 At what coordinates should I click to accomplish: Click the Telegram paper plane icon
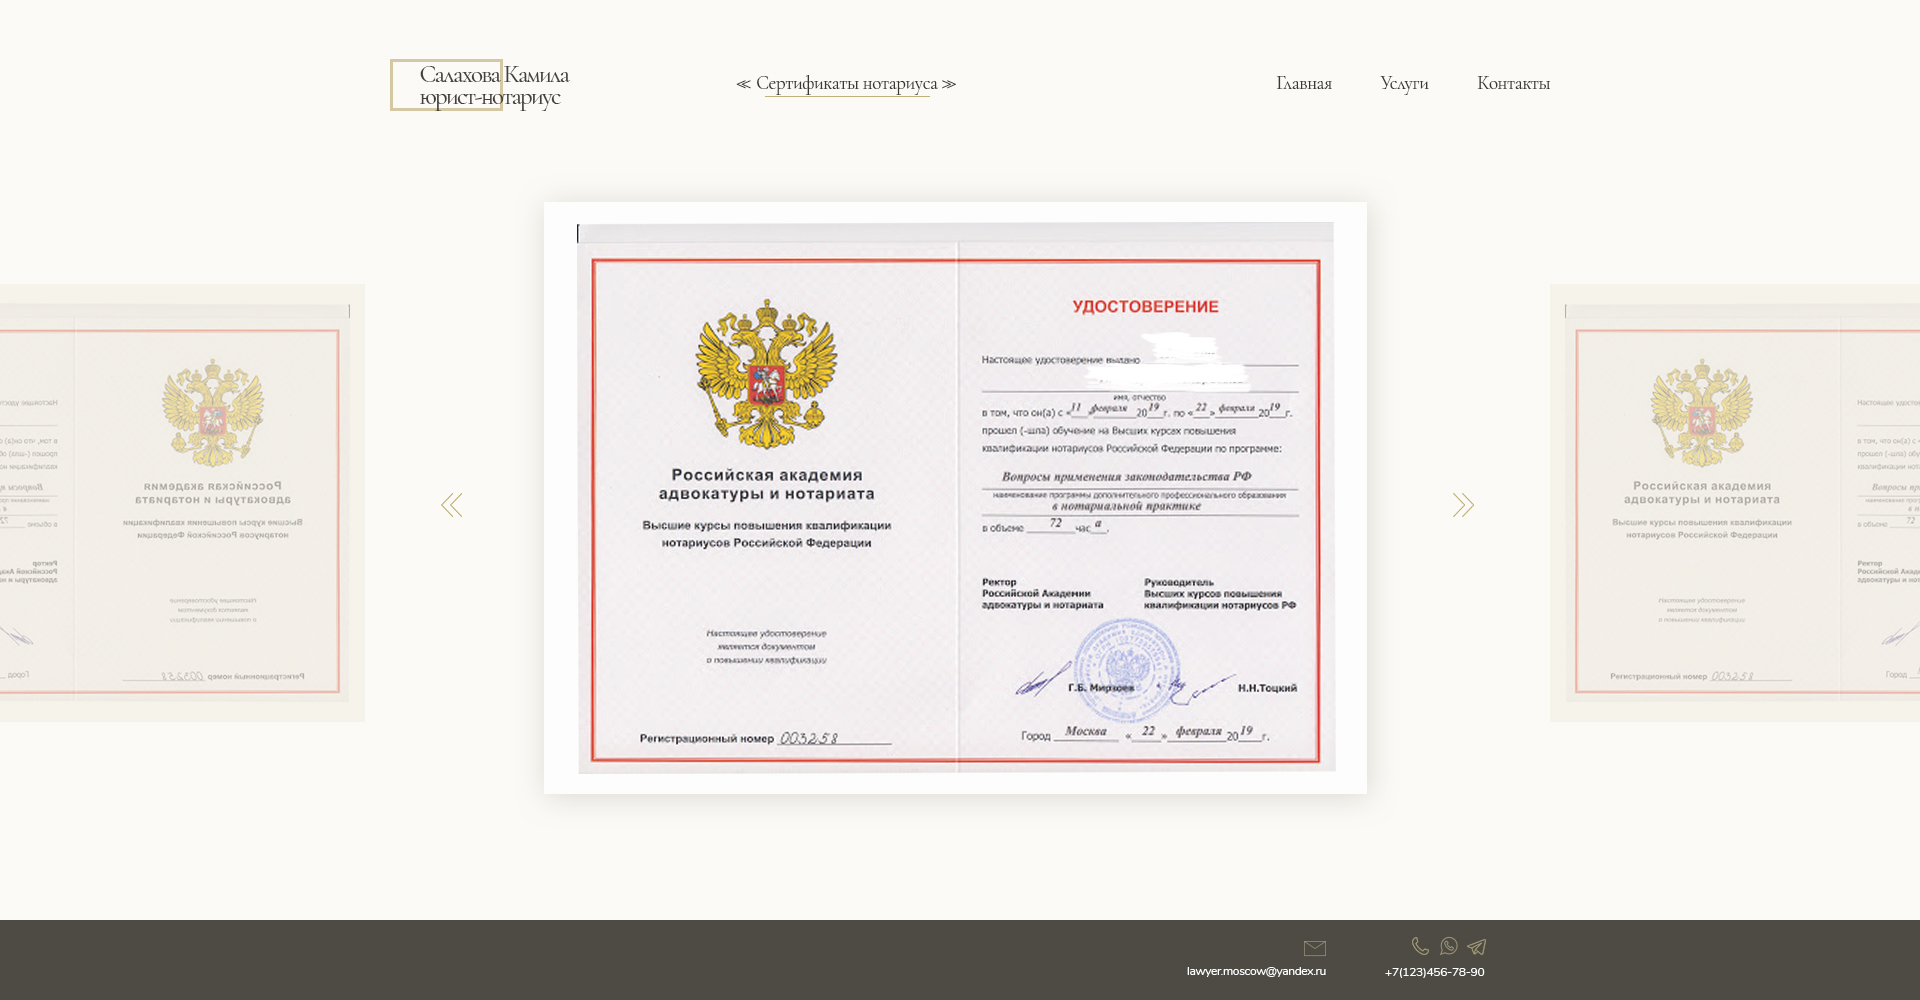coord(1477,946)
